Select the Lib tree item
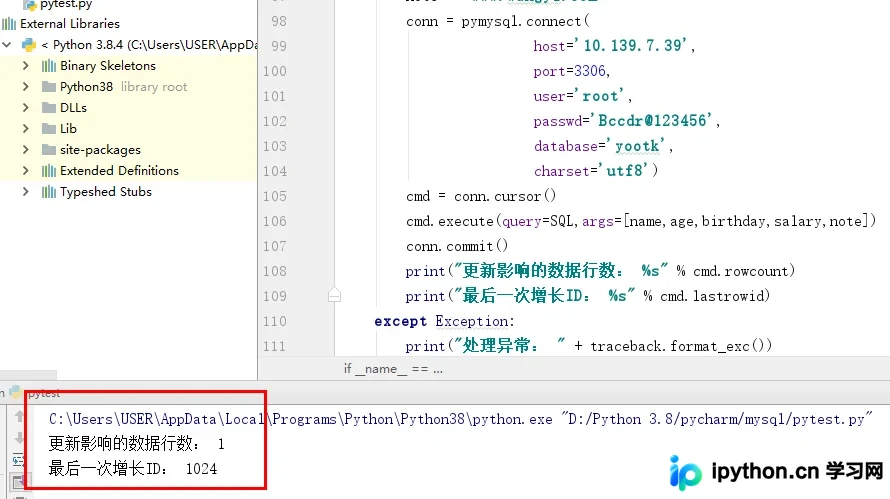The width and height of the screenshot is (890, 499). [x=68, y=129]
